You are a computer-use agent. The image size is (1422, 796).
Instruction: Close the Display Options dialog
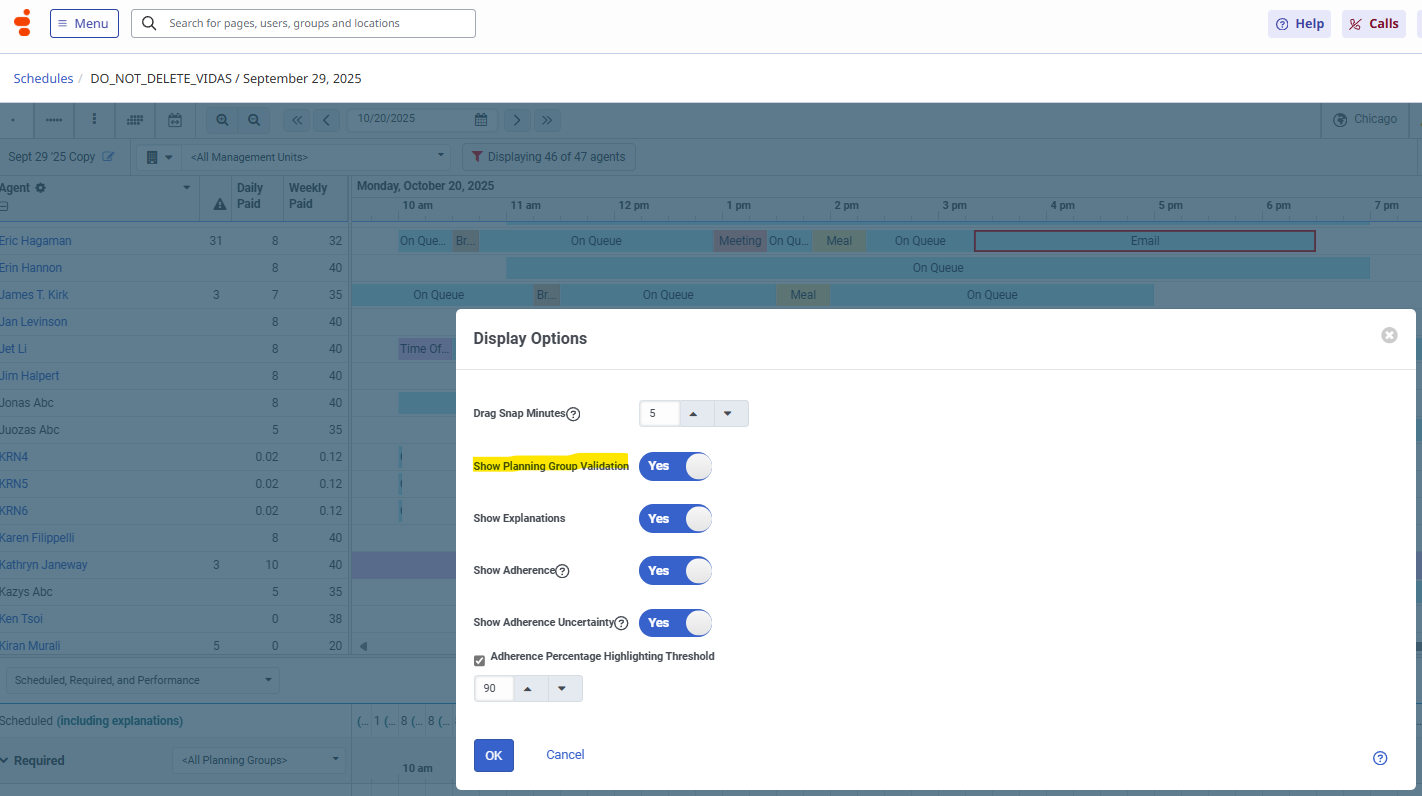tap(1389, 335)
